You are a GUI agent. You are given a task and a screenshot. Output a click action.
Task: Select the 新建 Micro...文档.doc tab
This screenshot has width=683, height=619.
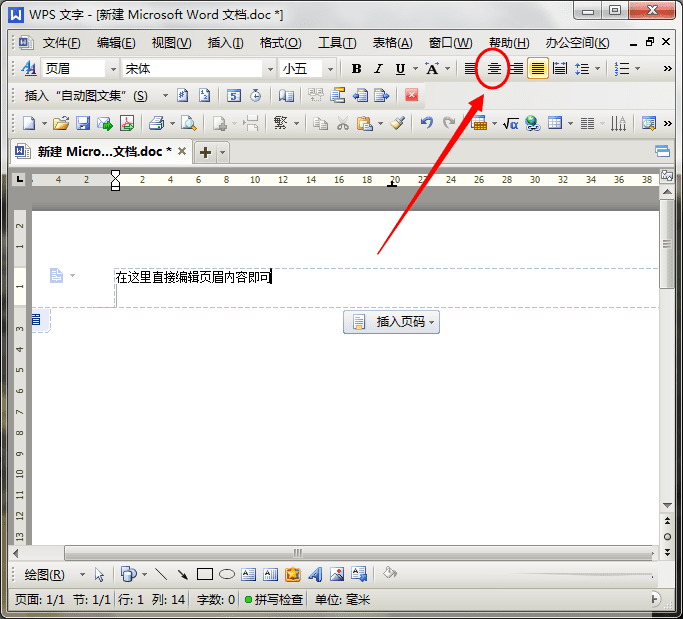(x=100, y=152)
